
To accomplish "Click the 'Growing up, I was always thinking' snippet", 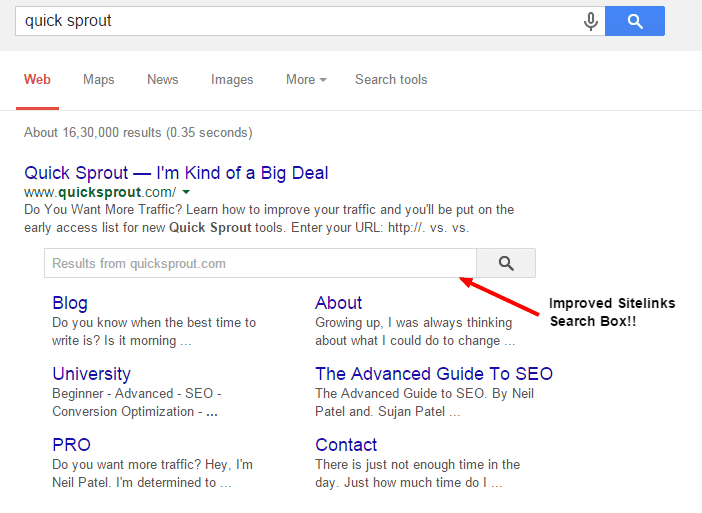I will tap(415, 331).
